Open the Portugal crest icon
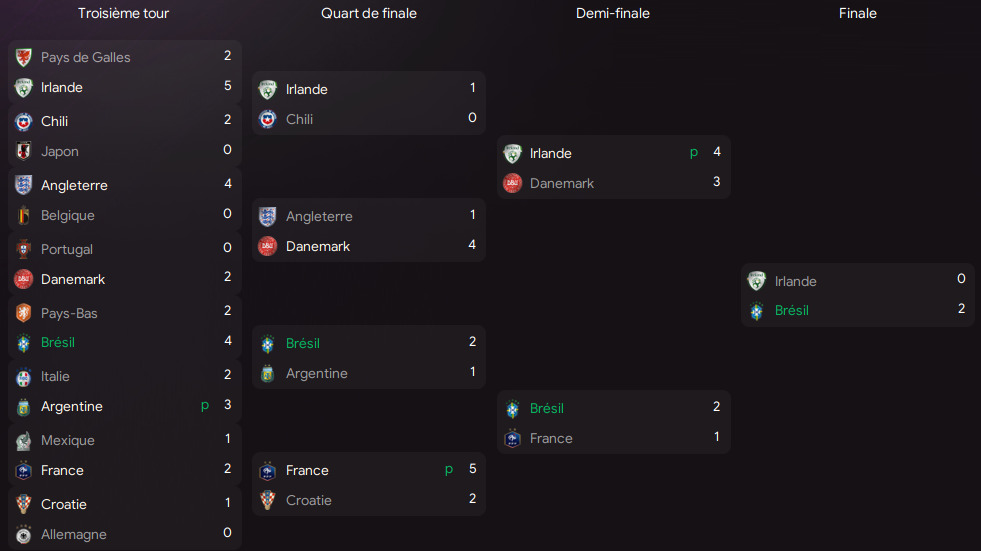 click(24, 249)
